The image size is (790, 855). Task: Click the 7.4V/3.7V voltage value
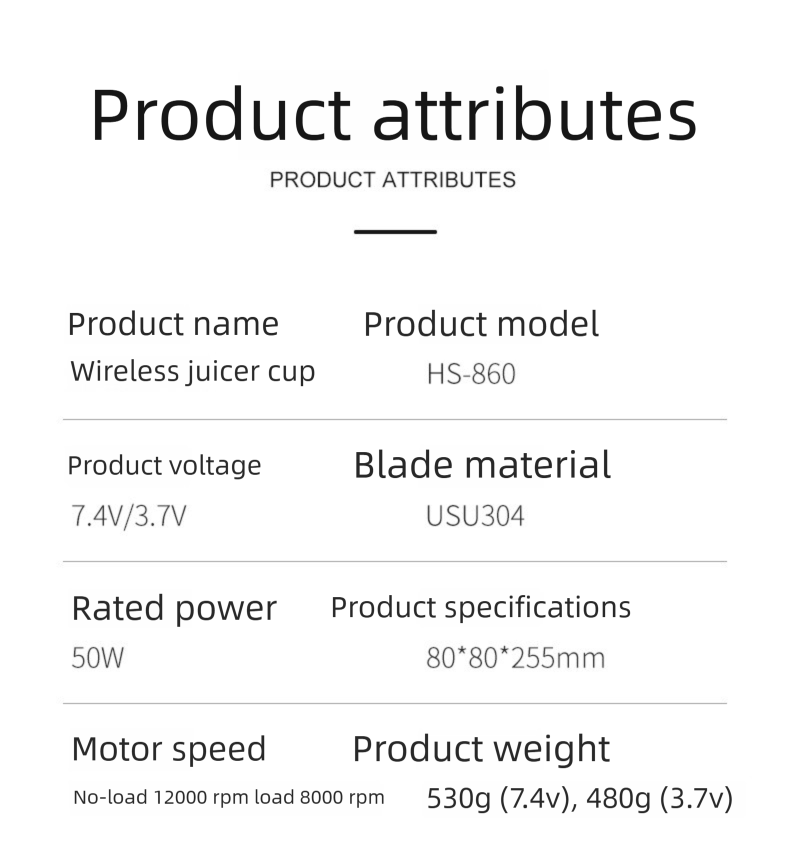pyautogui.click(x=129, y=516)
